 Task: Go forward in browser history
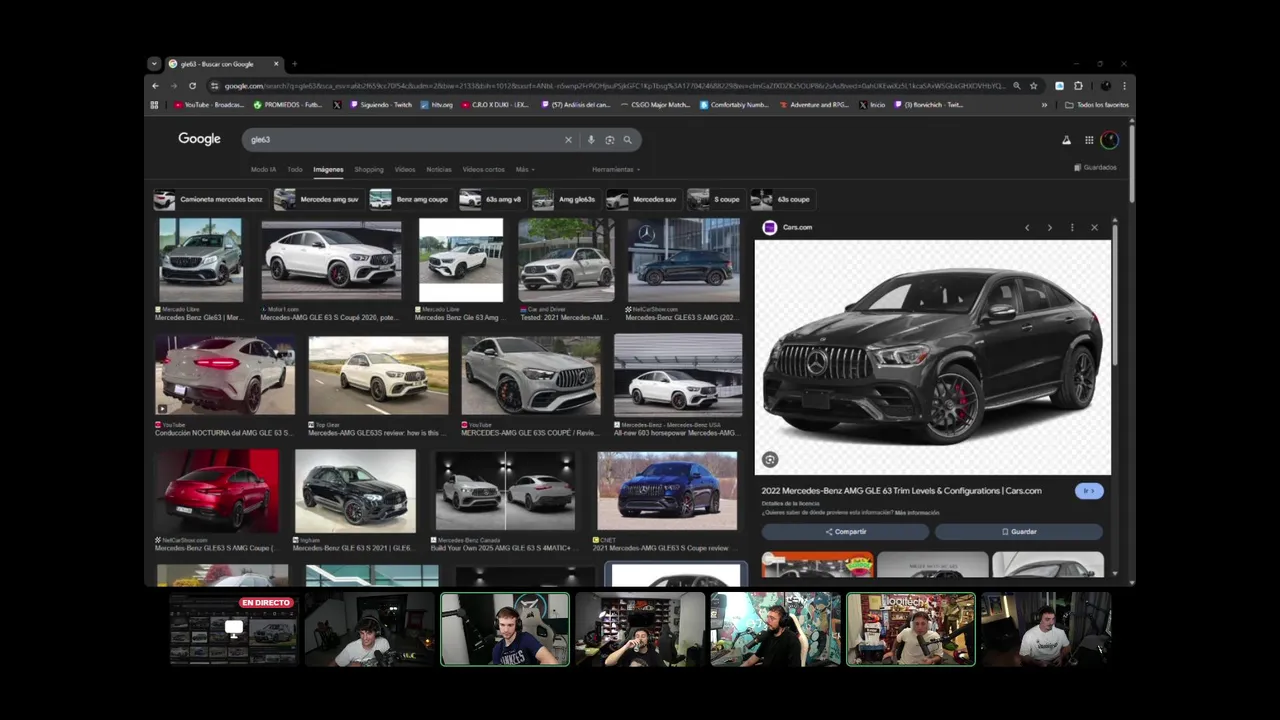click(x=173, y=86)
